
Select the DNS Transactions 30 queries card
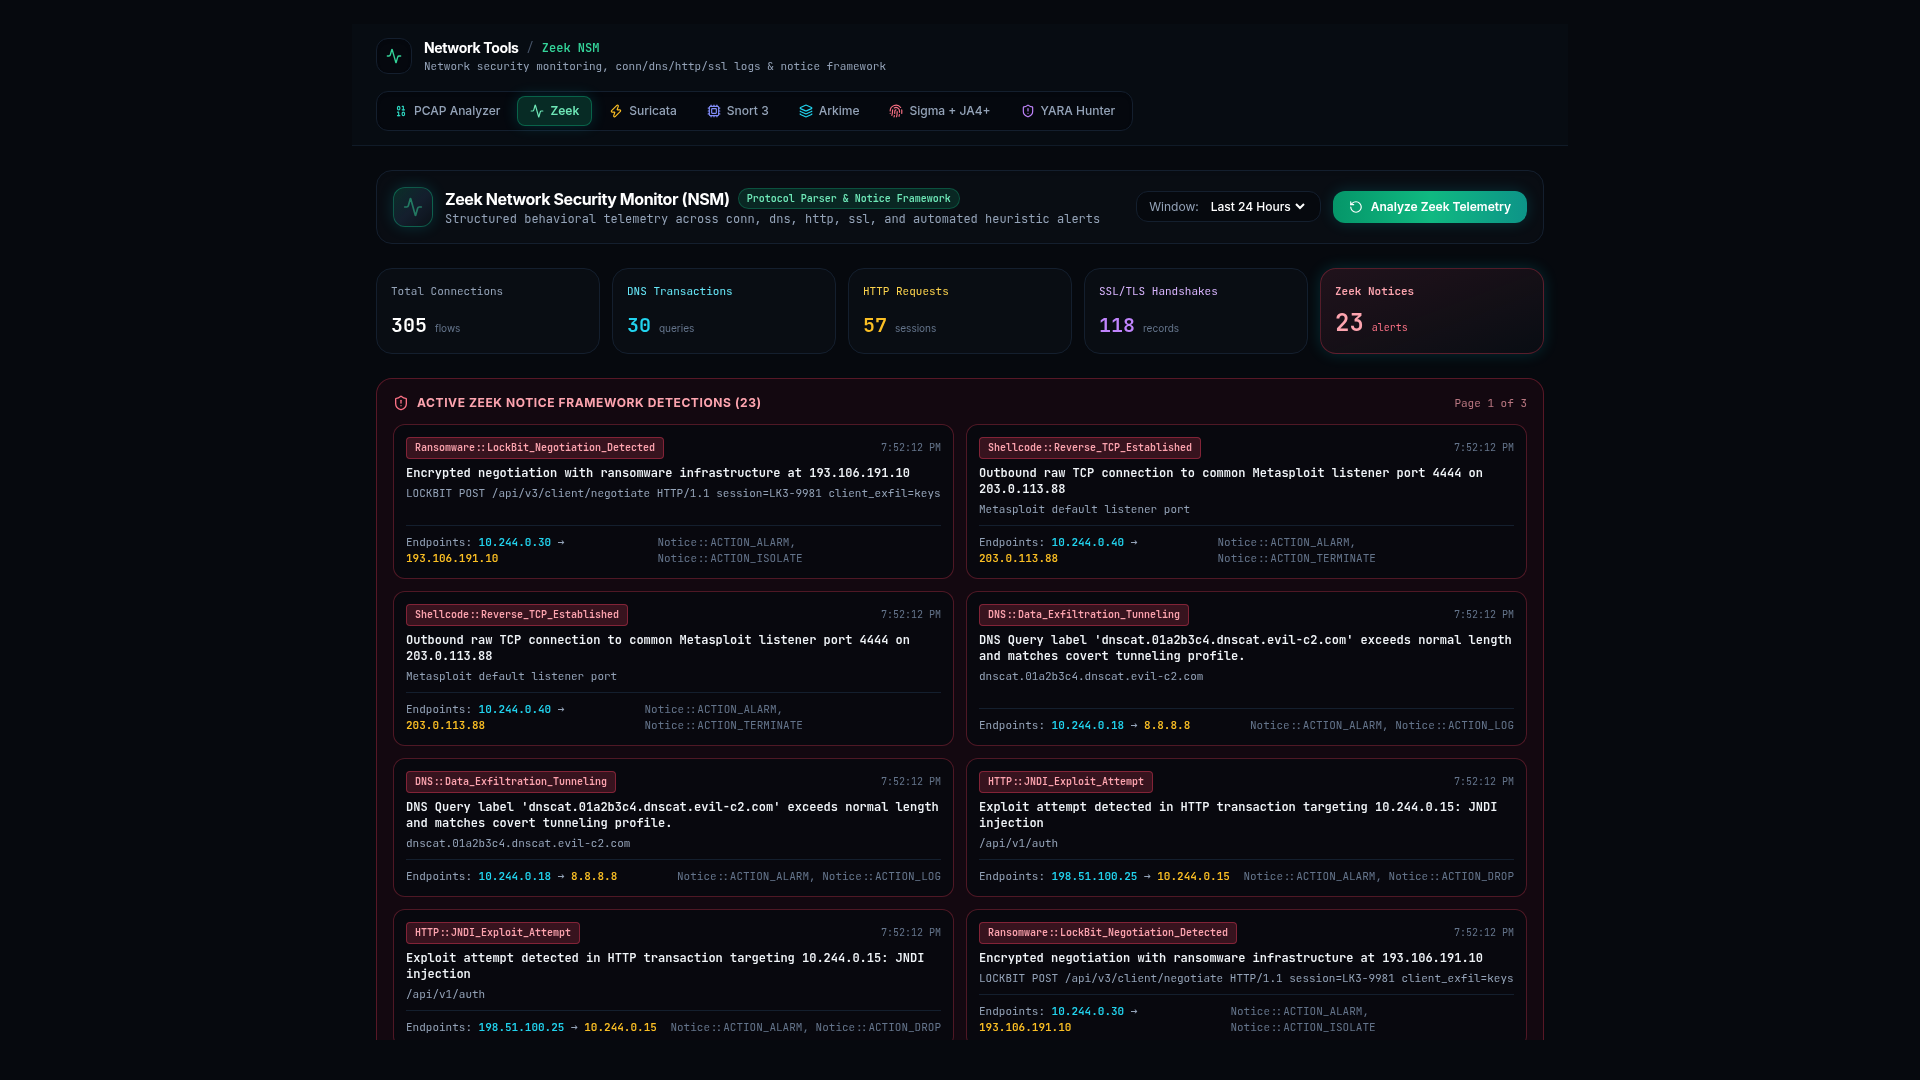(724, 311)
